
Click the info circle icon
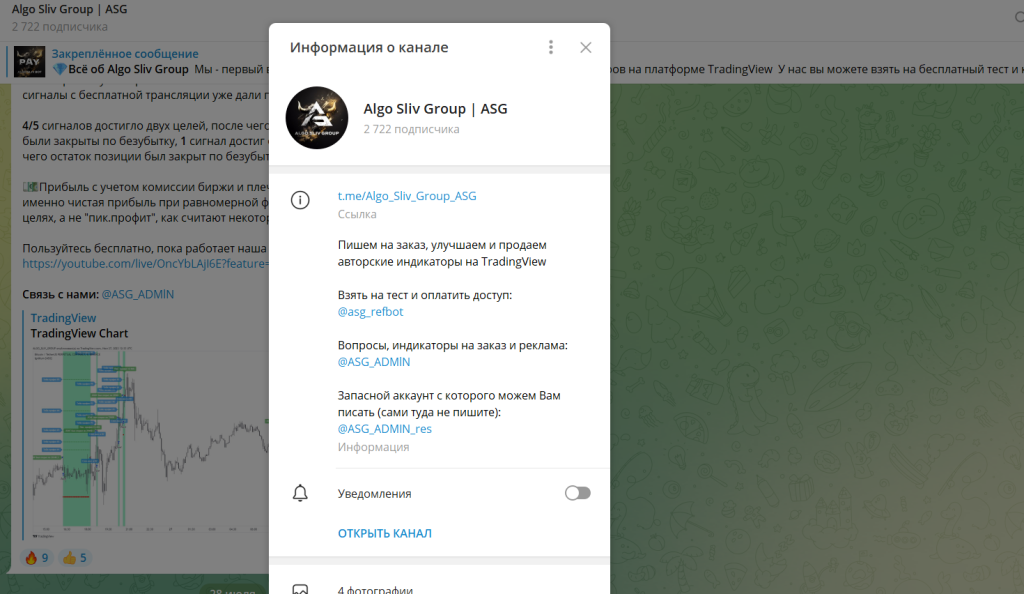pos(300,200)
